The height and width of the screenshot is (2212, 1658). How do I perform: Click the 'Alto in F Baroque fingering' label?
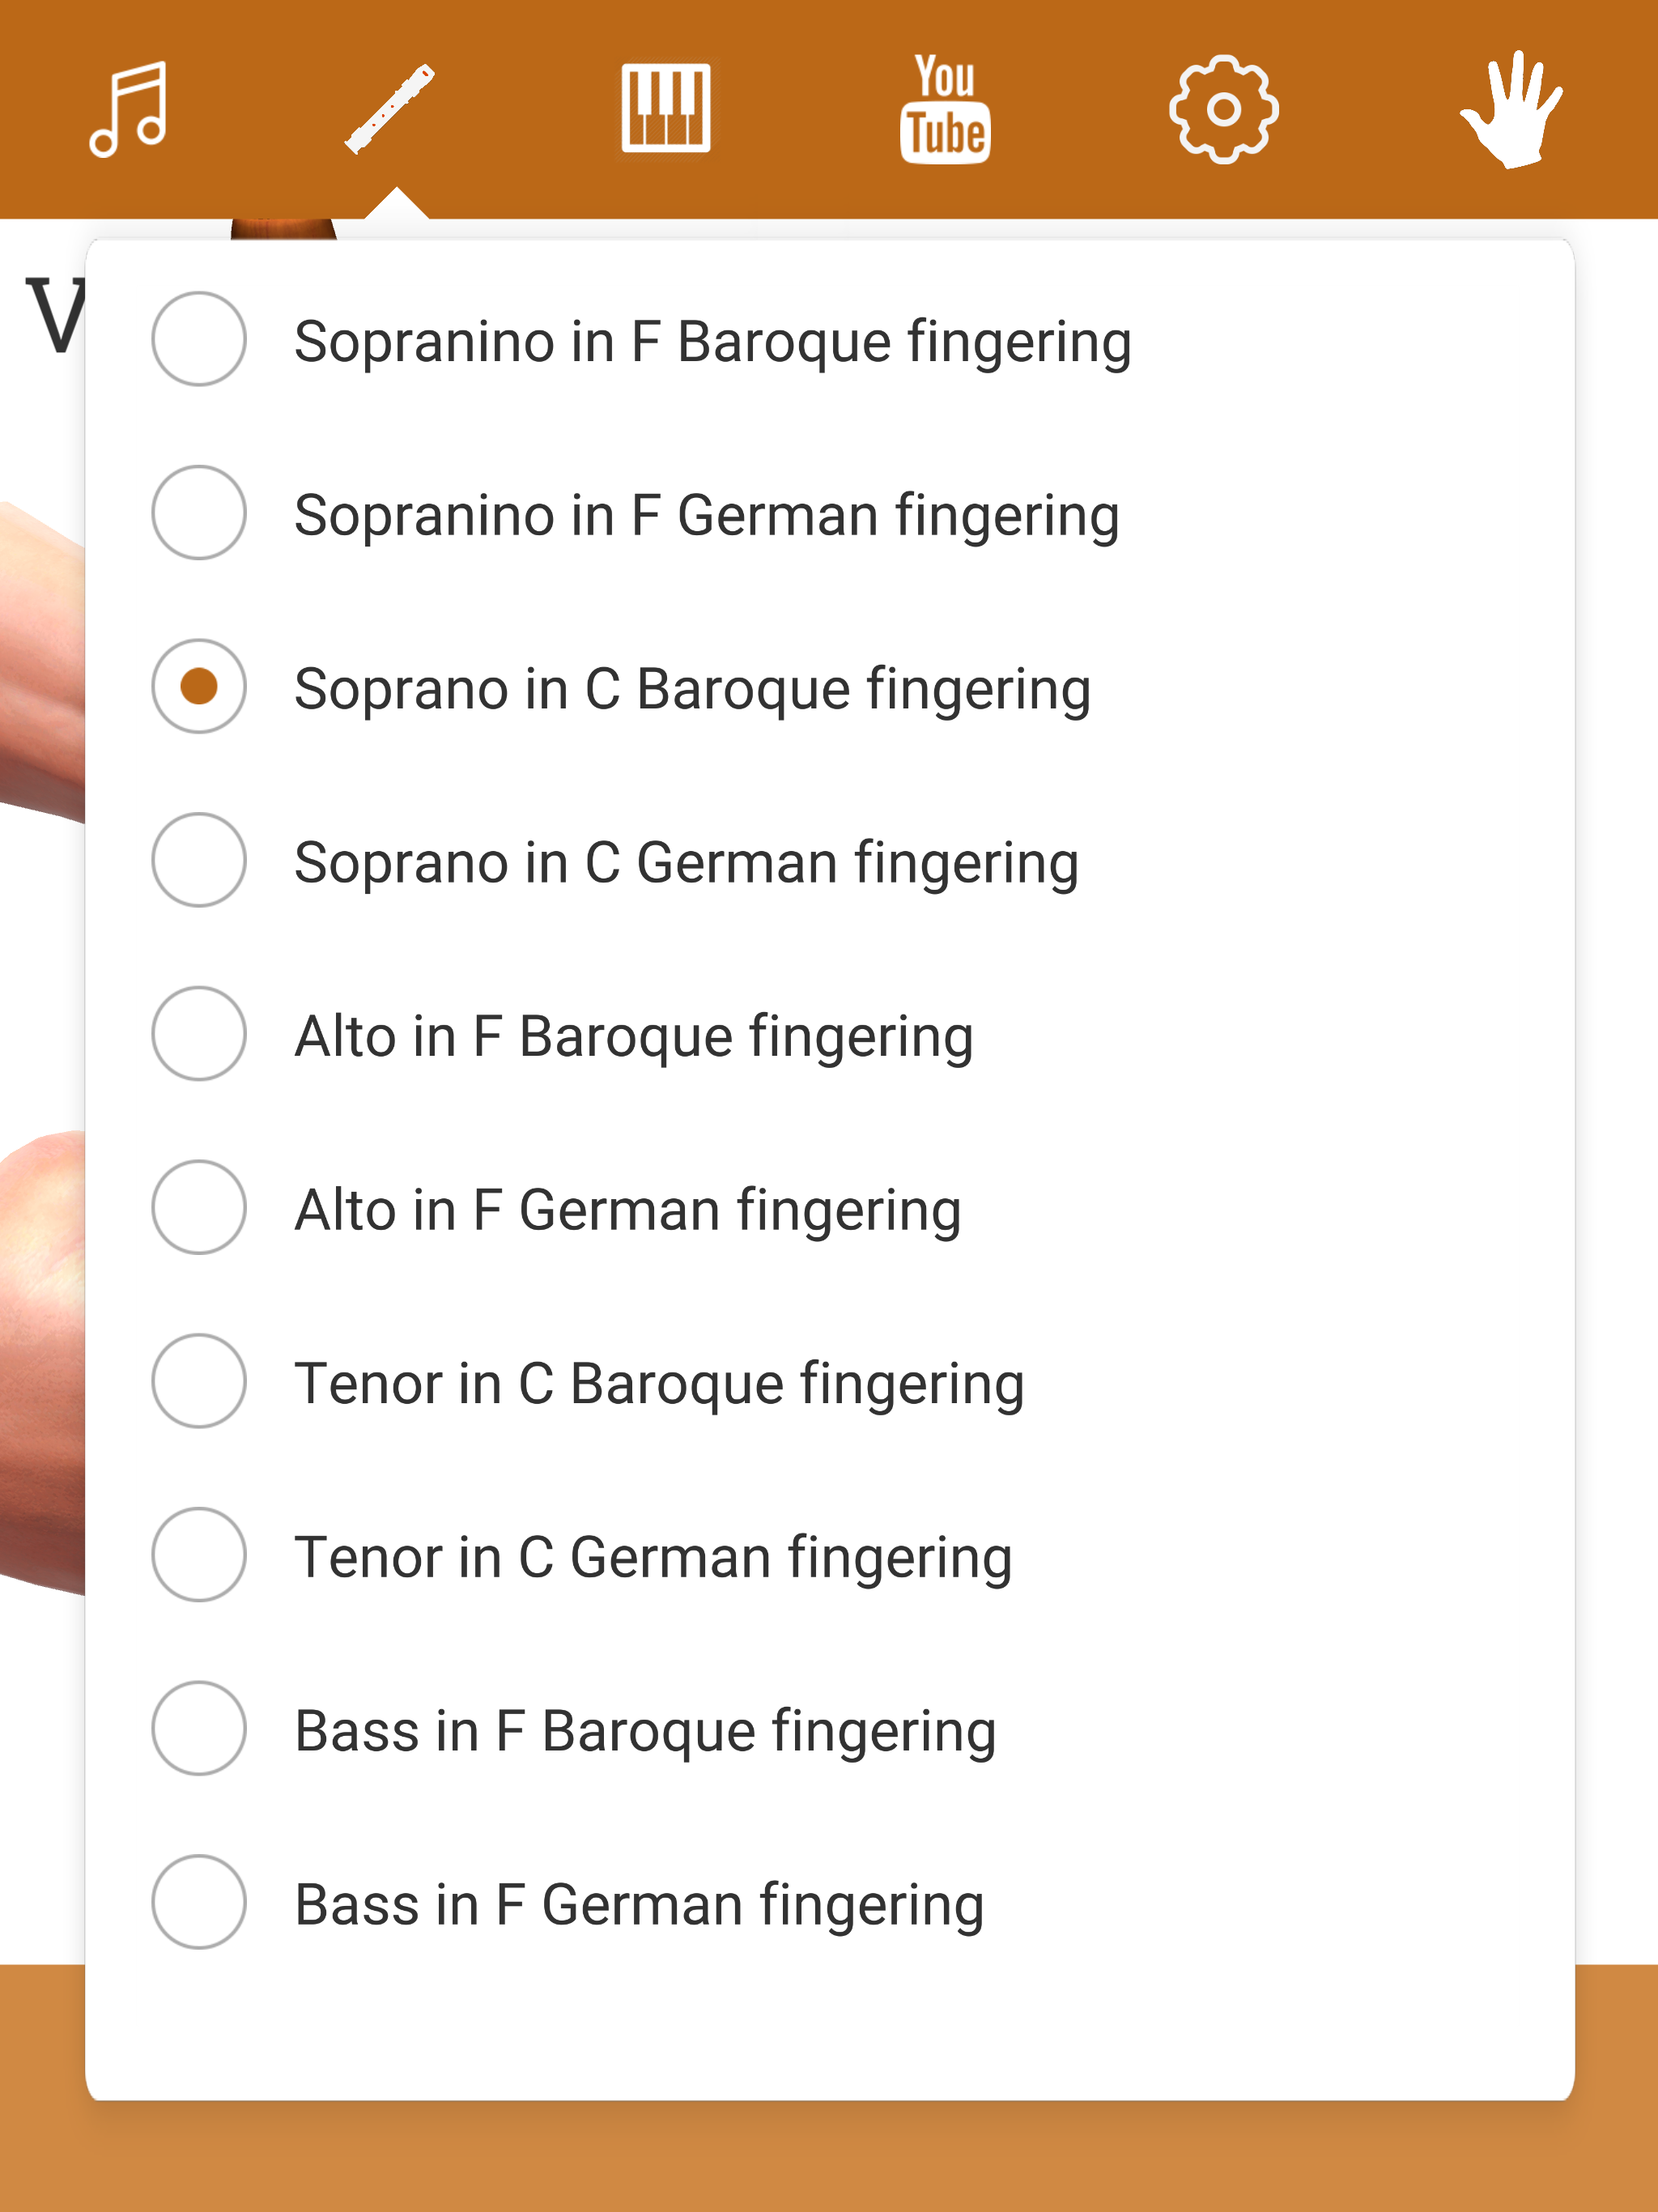coord(633,1036)
